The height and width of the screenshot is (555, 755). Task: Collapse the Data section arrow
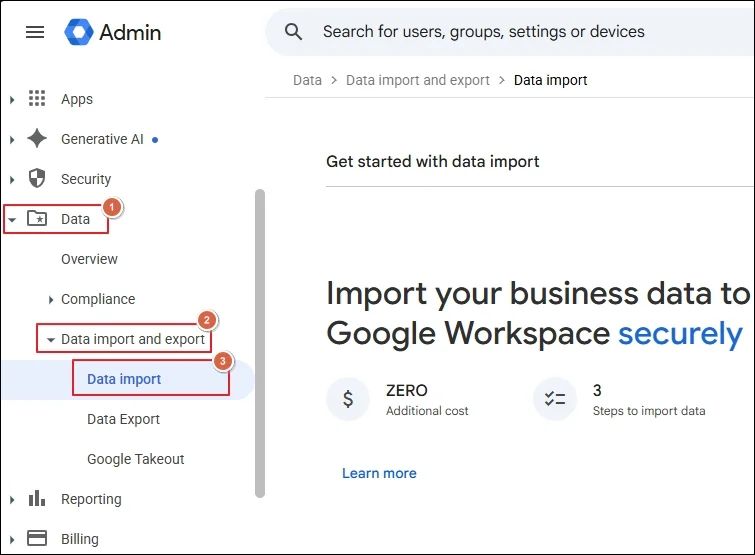[x=12, y=220]
